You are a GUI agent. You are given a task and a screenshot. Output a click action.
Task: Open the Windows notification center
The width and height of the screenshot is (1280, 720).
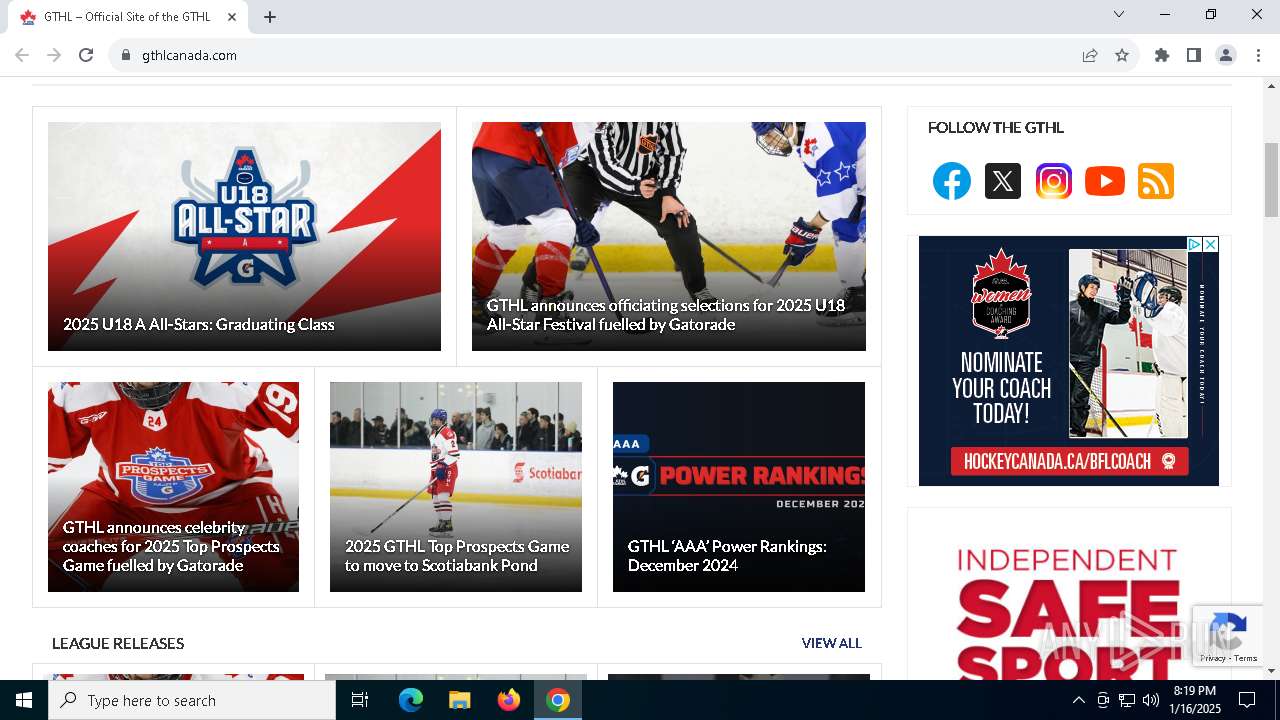point(1247,700)
